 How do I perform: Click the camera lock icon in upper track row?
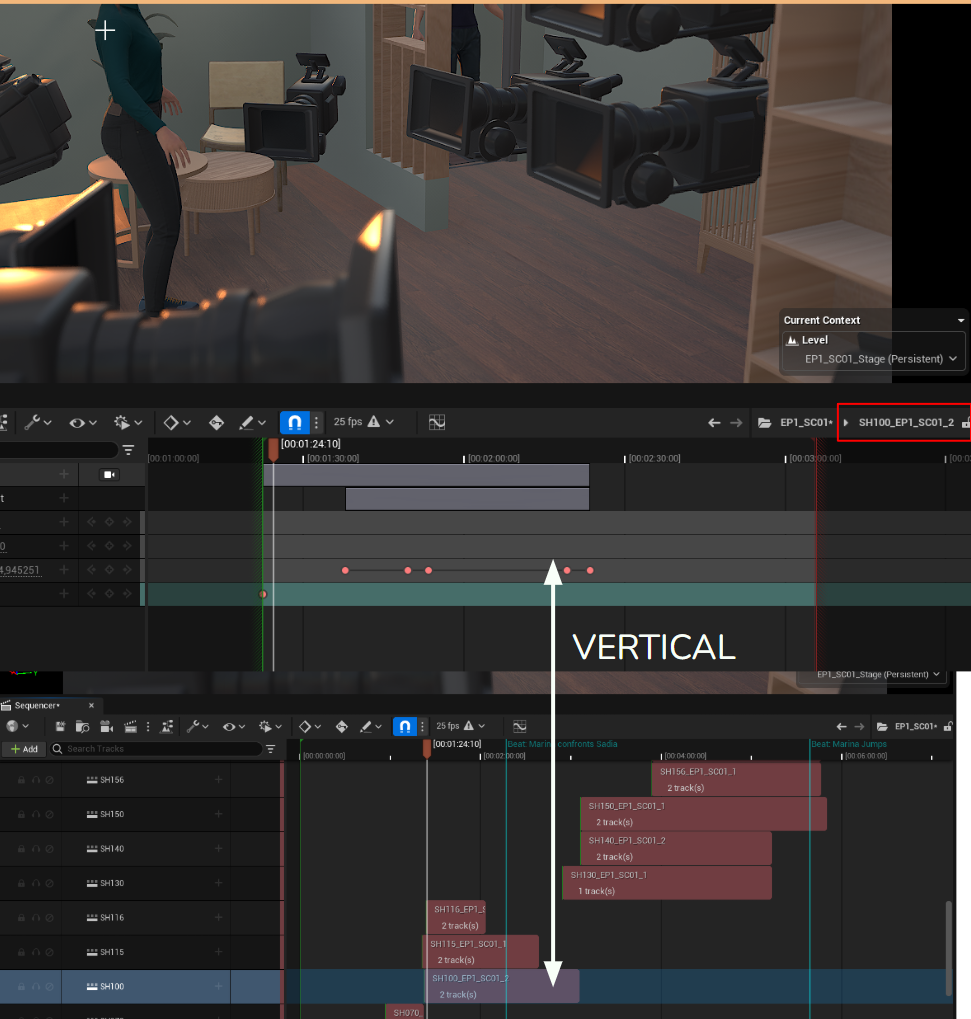(x=110, y=475)
